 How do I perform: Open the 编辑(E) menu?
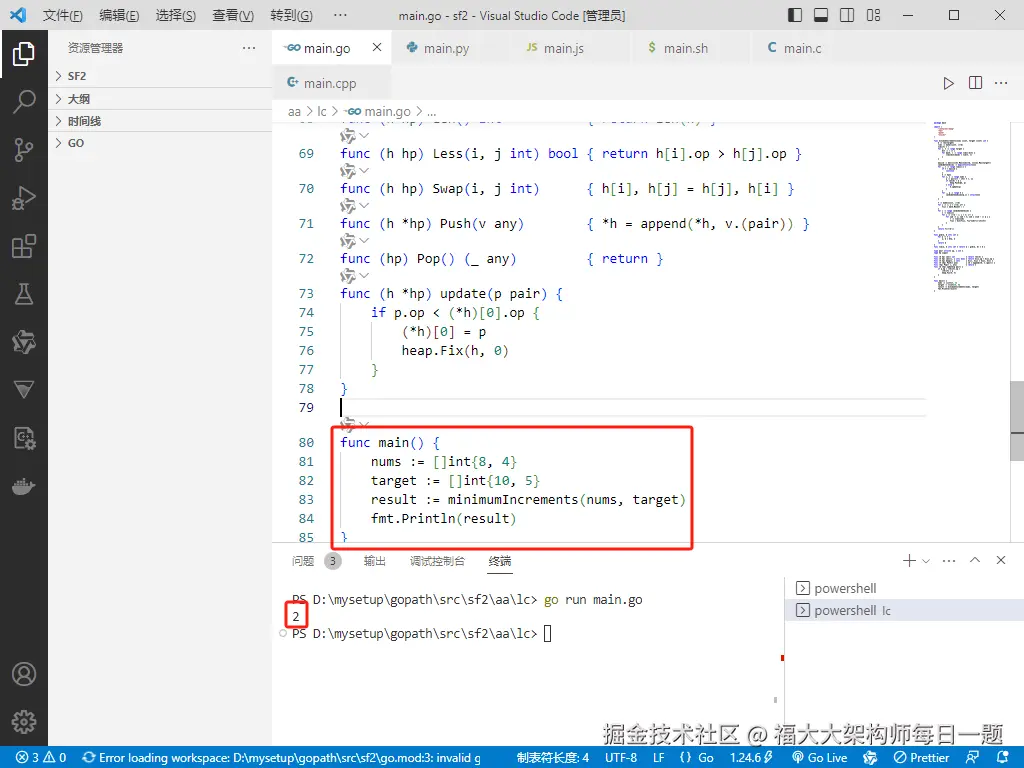pos(119,15)
